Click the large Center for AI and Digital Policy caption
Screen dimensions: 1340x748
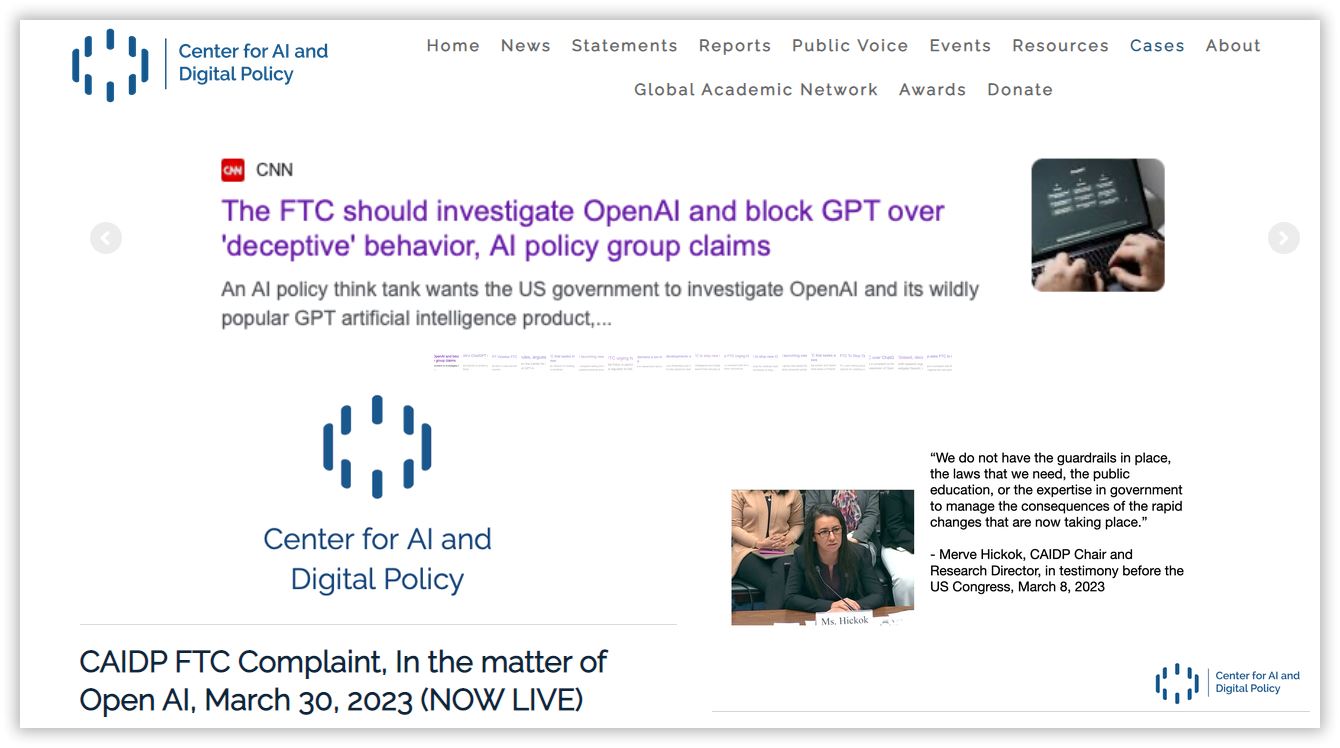(377, 559)
